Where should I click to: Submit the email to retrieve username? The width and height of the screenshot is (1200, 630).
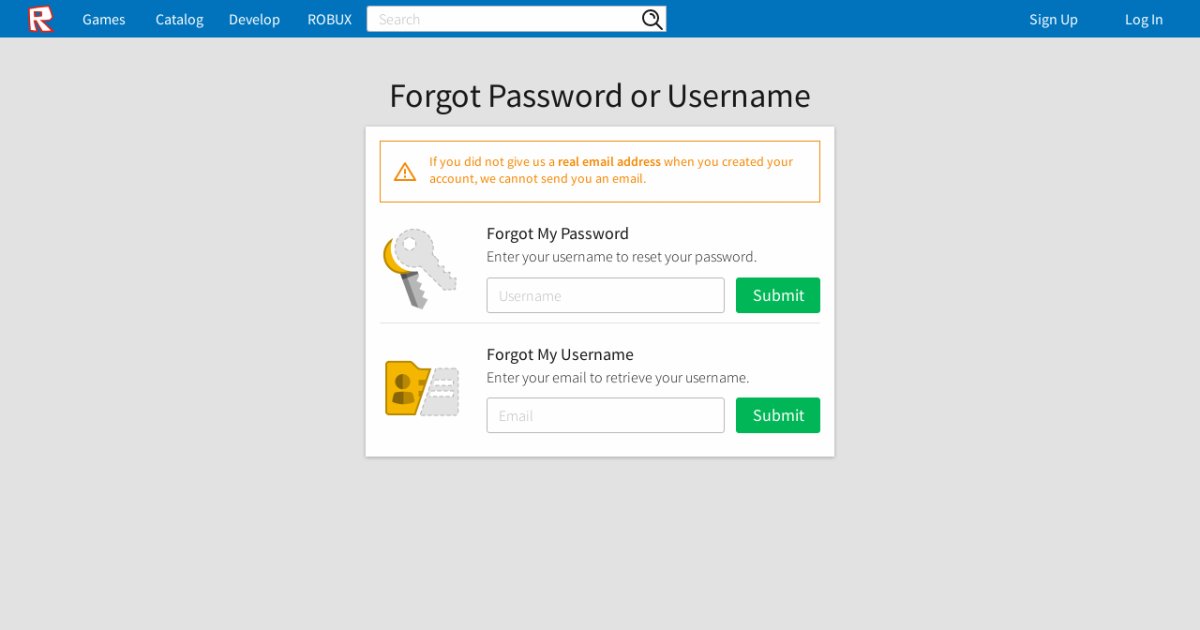point(777,416)
